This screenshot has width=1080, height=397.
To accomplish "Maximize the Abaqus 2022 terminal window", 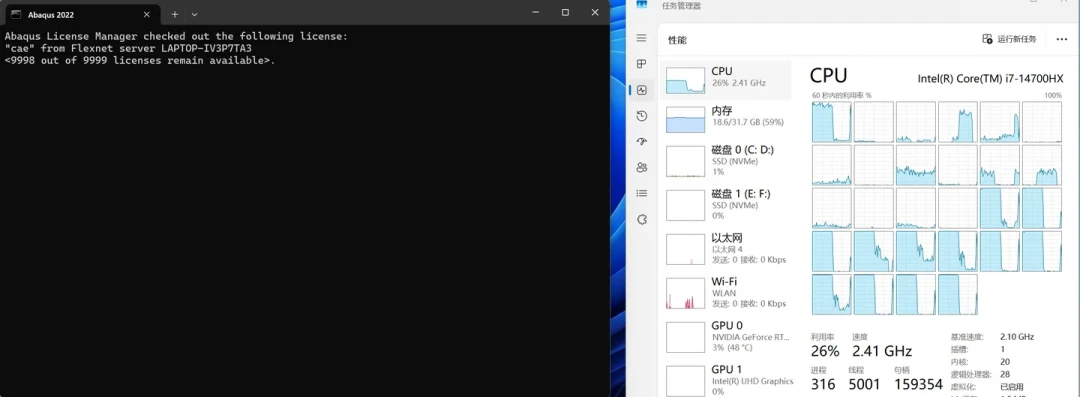I will (565, 12).
